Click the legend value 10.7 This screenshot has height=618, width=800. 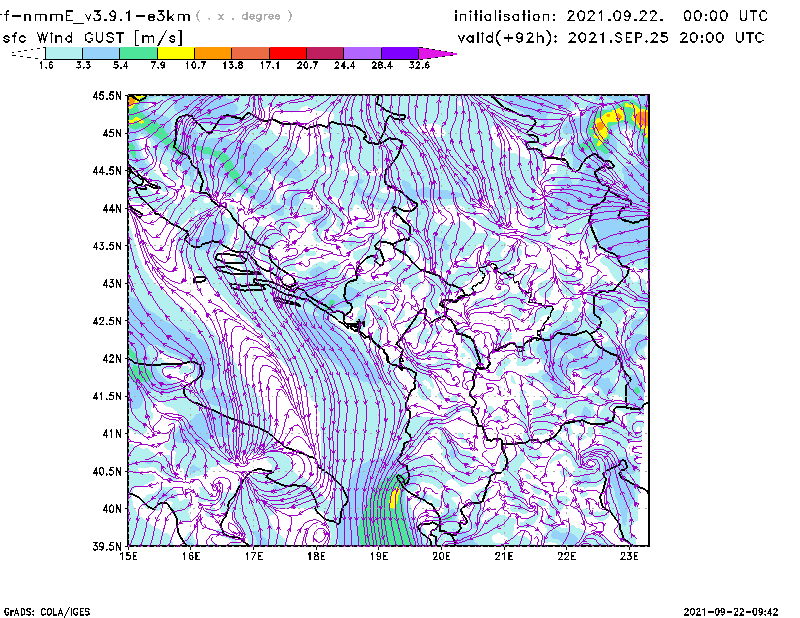click(195, 65)
